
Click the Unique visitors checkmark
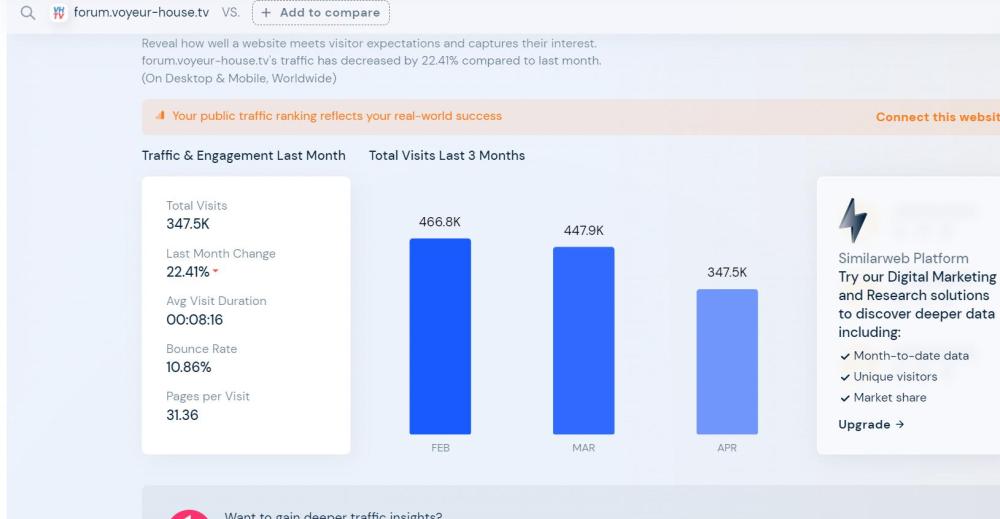(844, 376)
